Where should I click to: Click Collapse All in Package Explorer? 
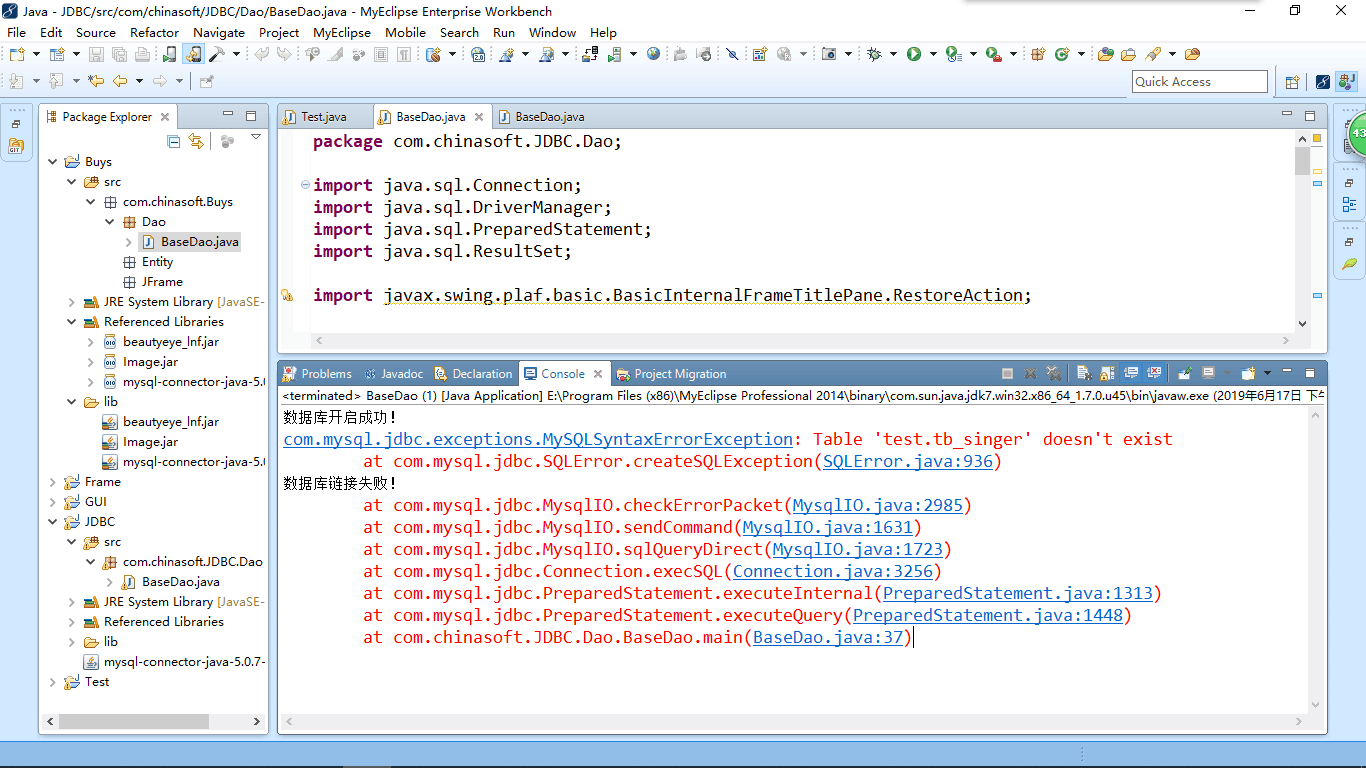pyautogui.click(x=174, y=141)
